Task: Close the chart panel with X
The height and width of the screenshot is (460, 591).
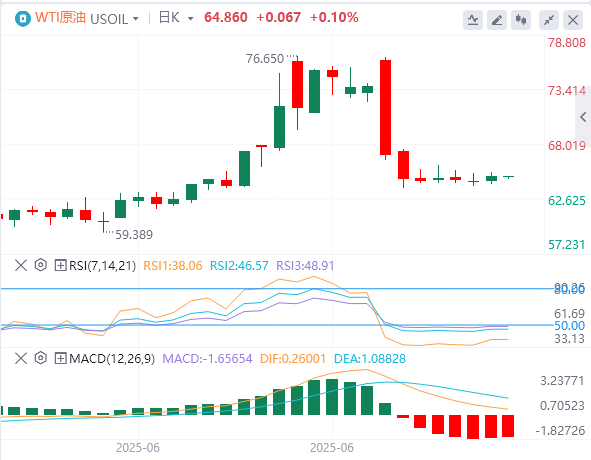Action: (573, 20)
